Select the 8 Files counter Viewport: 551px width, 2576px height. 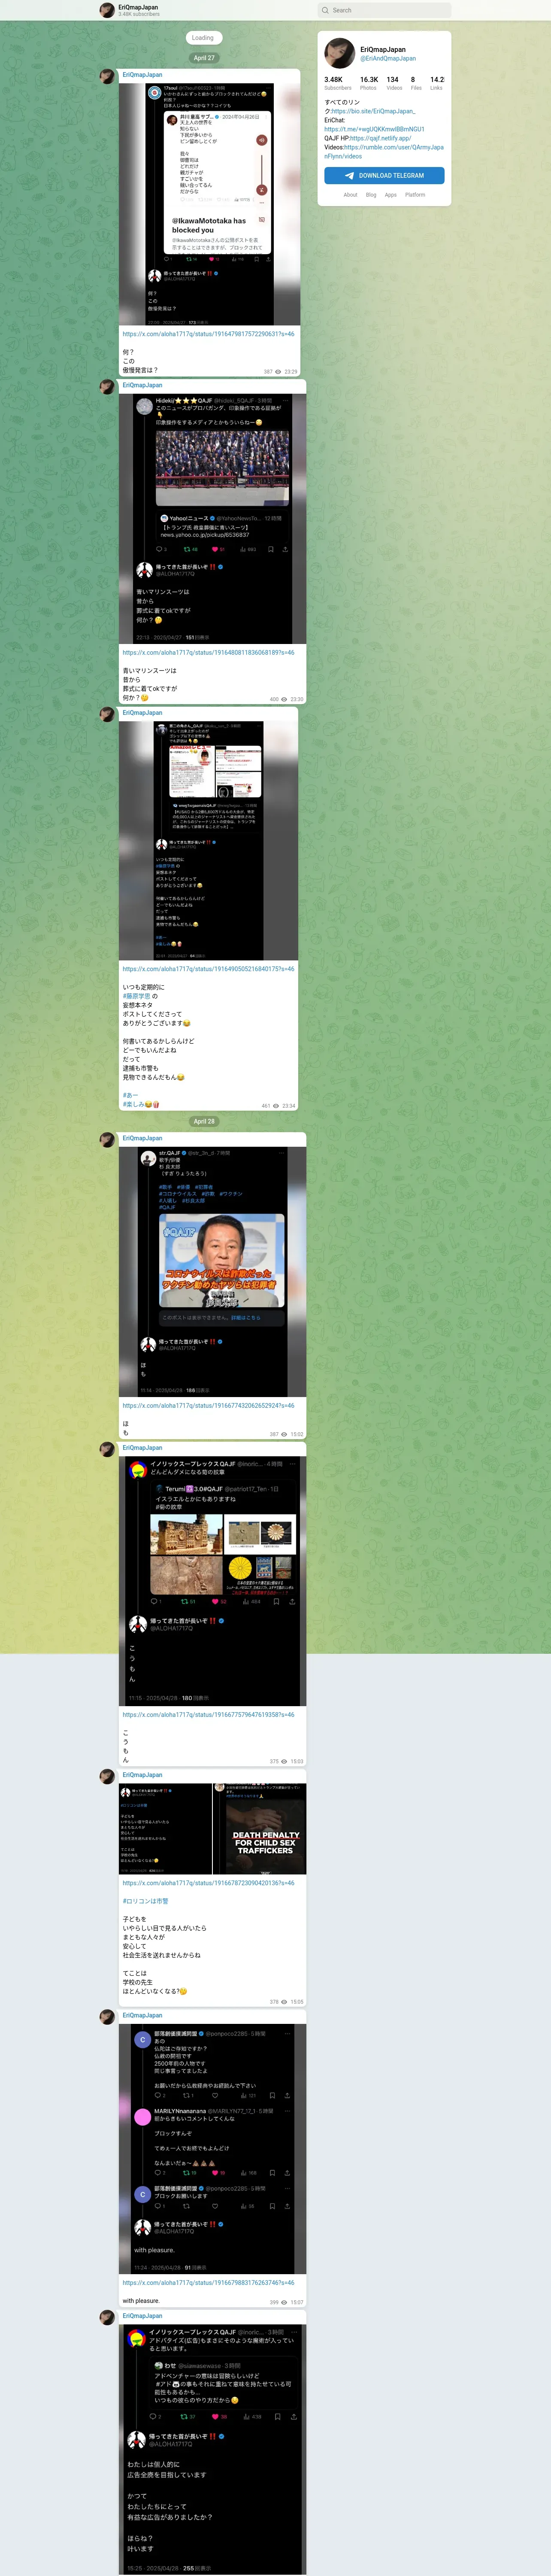pos(416,83)
